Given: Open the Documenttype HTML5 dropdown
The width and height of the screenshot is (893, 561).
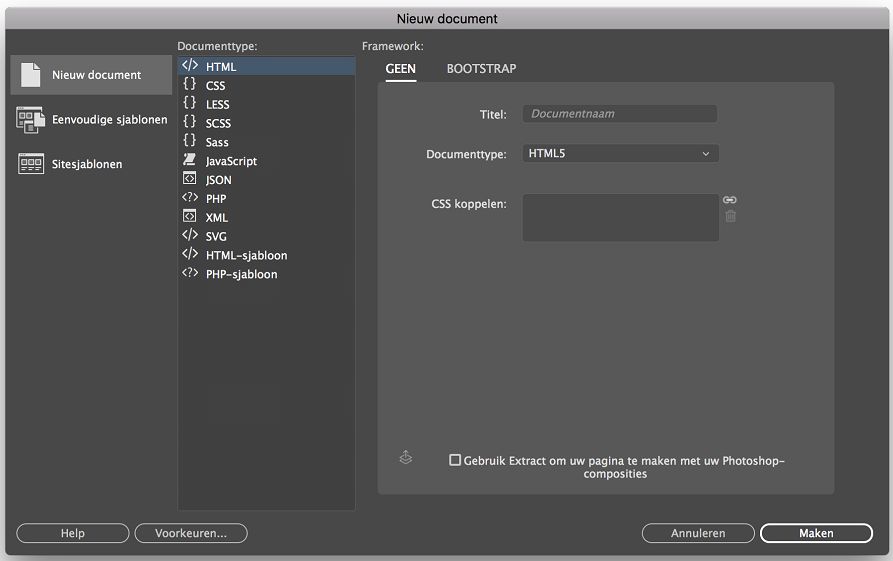Looking at the screenshot, I should (620, 153).
